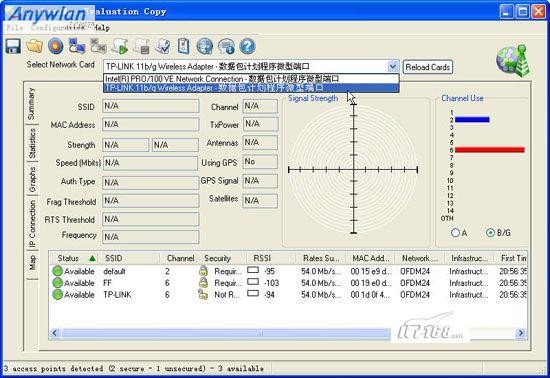Click the orange target scan icon
This screenshot has width=550, height=378.
pyautogui.click(x=55, y=46)
